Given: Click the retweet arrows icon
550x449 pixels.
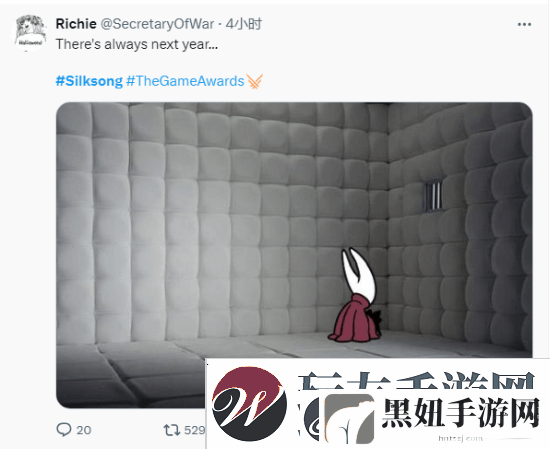Looking at the screenshot, I should (172, 430).
